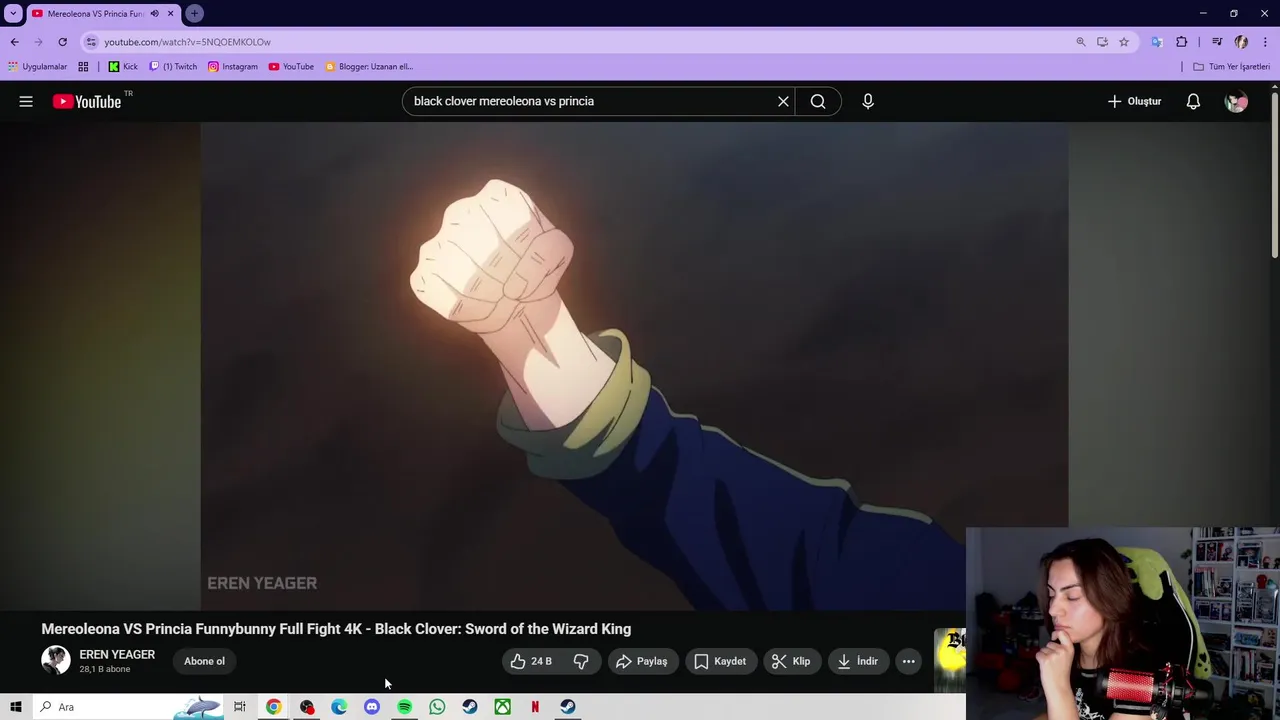This screenshot has height=720, width=1280.
Task: Open WhatsApp from taskbar
Action: pos(437,707)
